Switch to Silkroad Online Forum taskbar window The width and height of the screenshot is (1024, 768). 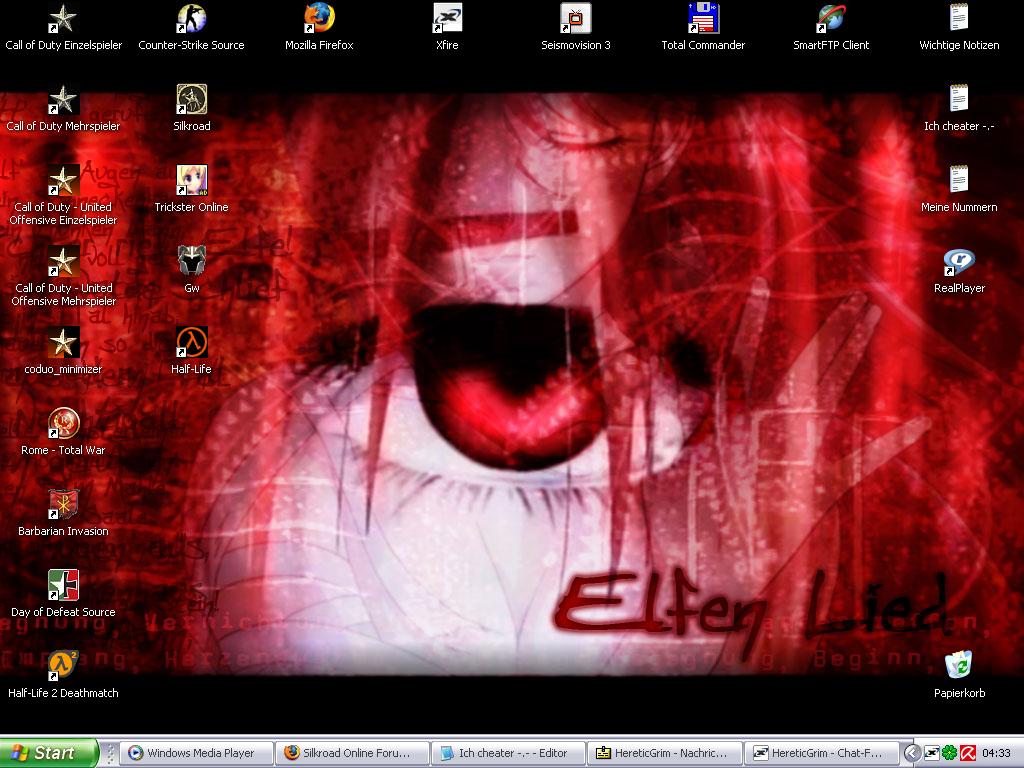point(353,753)
